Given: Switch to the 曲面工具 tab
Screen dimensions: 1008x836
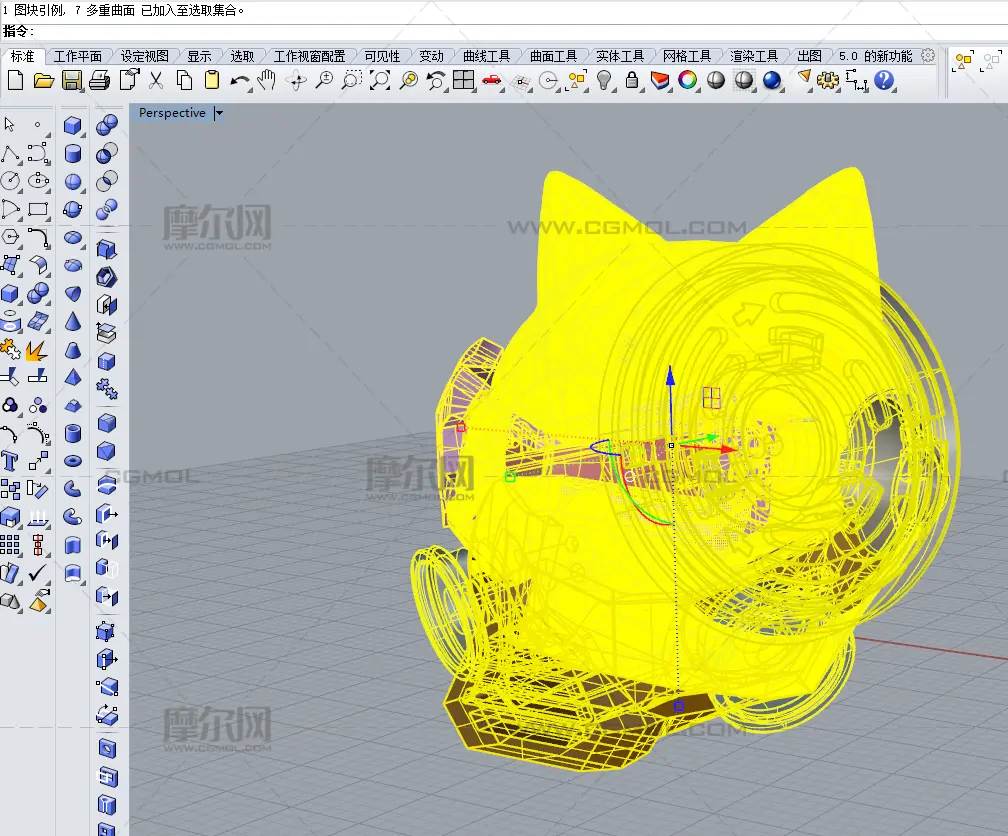Looking at the screenshot, I should point(553,56).
